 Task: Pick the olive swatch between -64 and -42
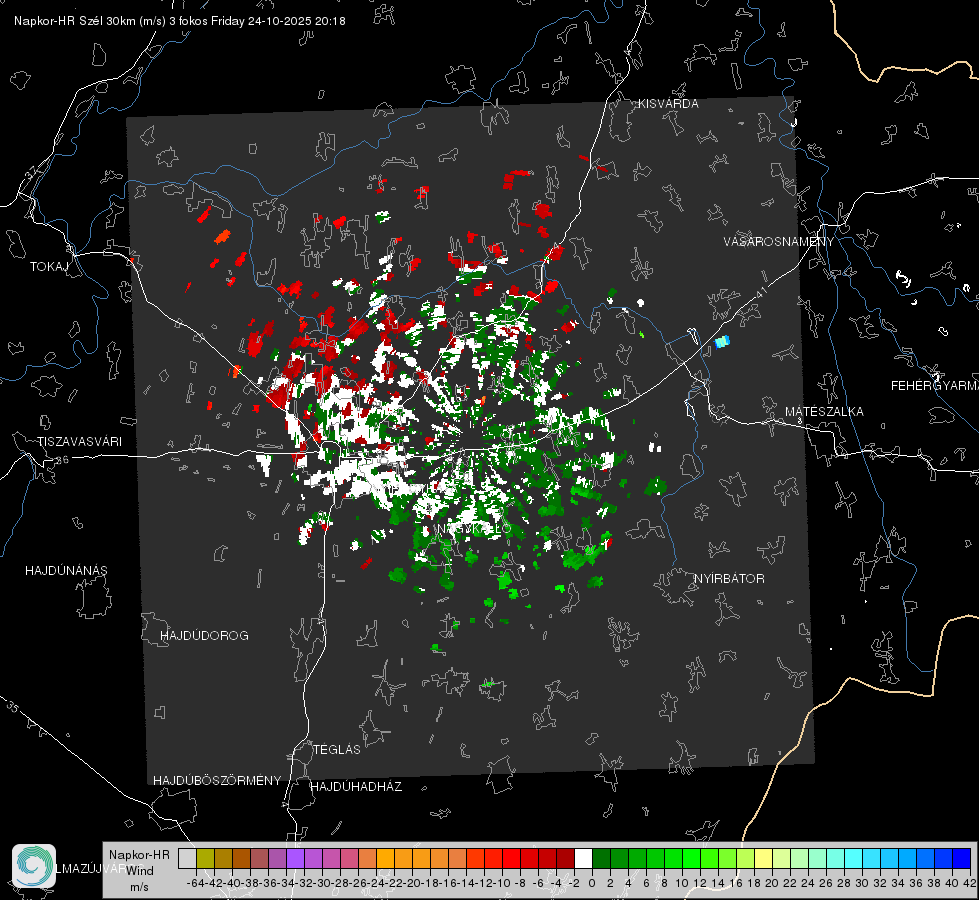click(205, 858)
